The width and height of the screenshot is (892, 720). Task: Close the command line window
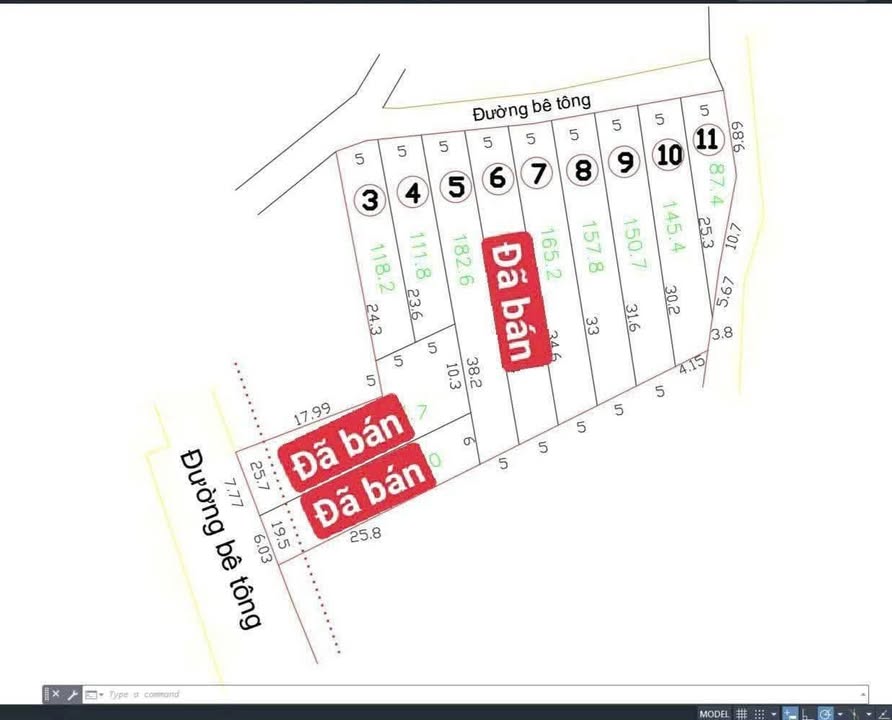[x=56, y=694]
